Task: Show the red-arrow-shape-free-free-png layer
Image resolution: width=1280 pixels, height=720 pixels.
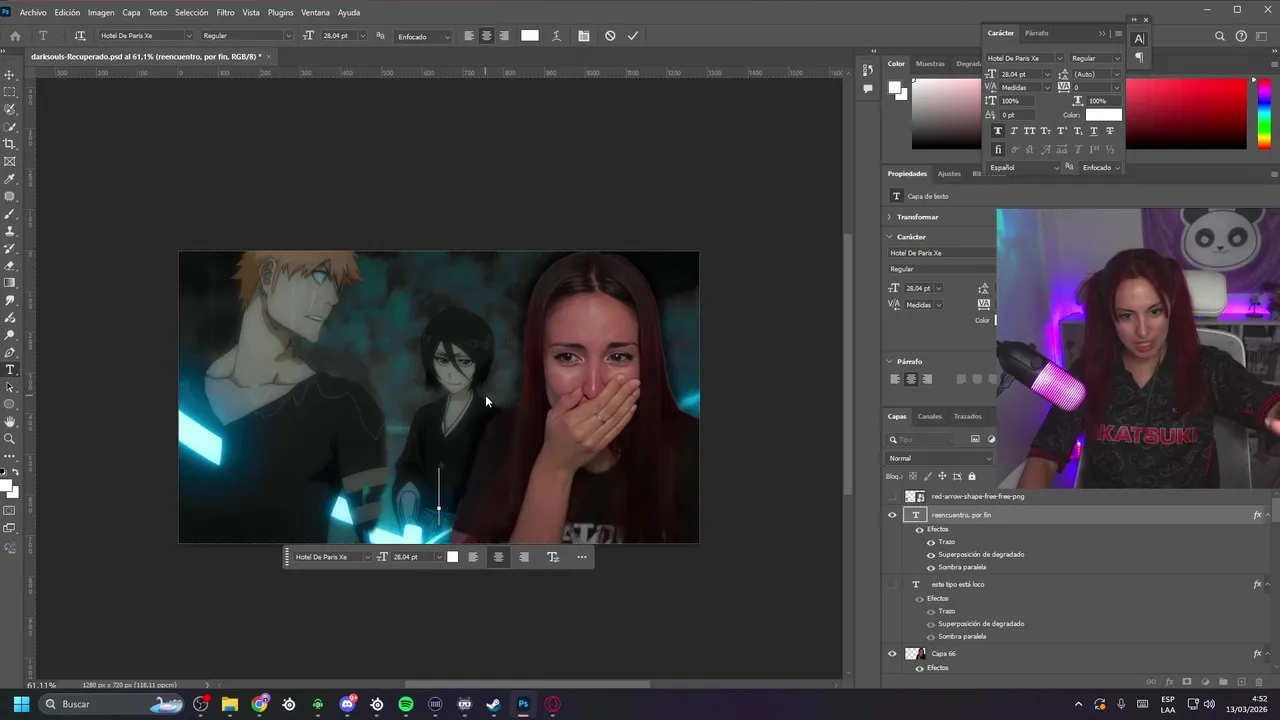Action: pos(892,496)
